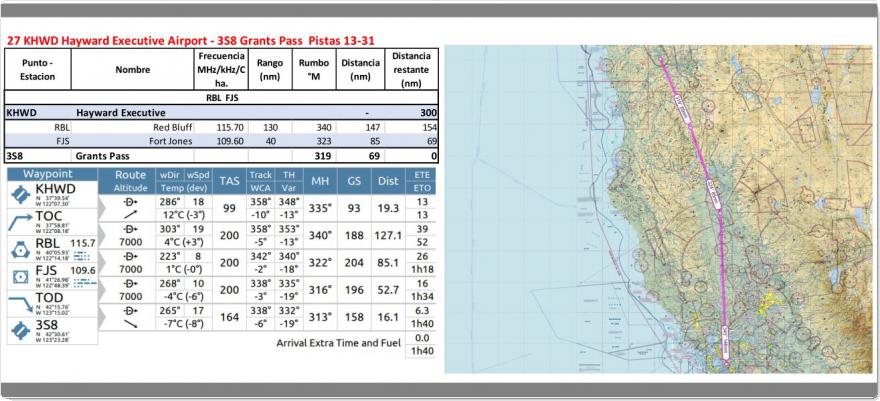
Task: Click the 3S8 destination airport icon
Action: click(x=20, y=330)
